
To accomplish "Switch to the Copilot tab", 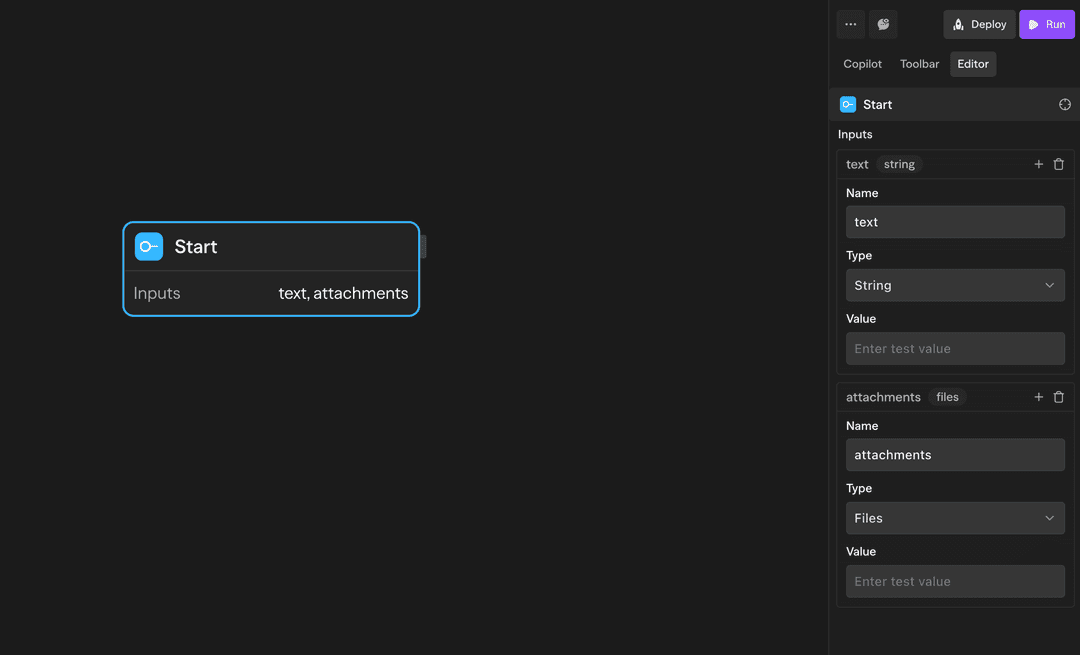I will [x=862, y=63].
